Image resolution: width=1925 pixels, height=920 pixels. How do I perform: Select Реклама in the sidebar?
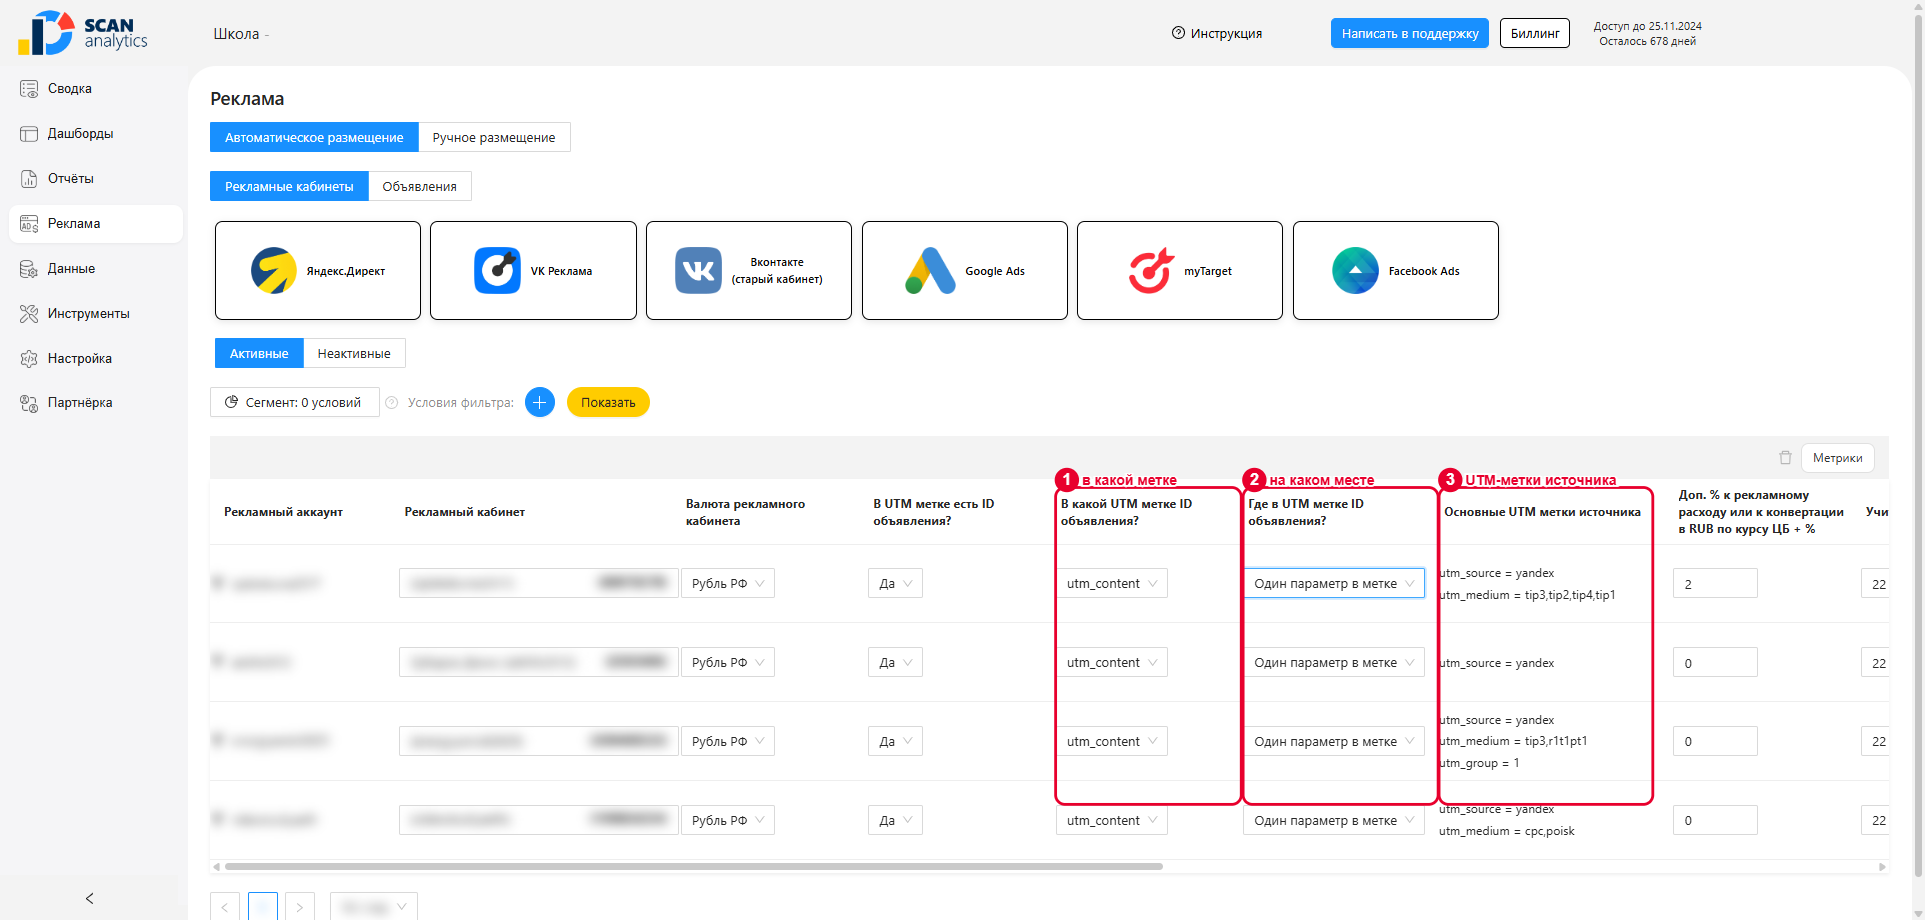(x=95, y=224)
